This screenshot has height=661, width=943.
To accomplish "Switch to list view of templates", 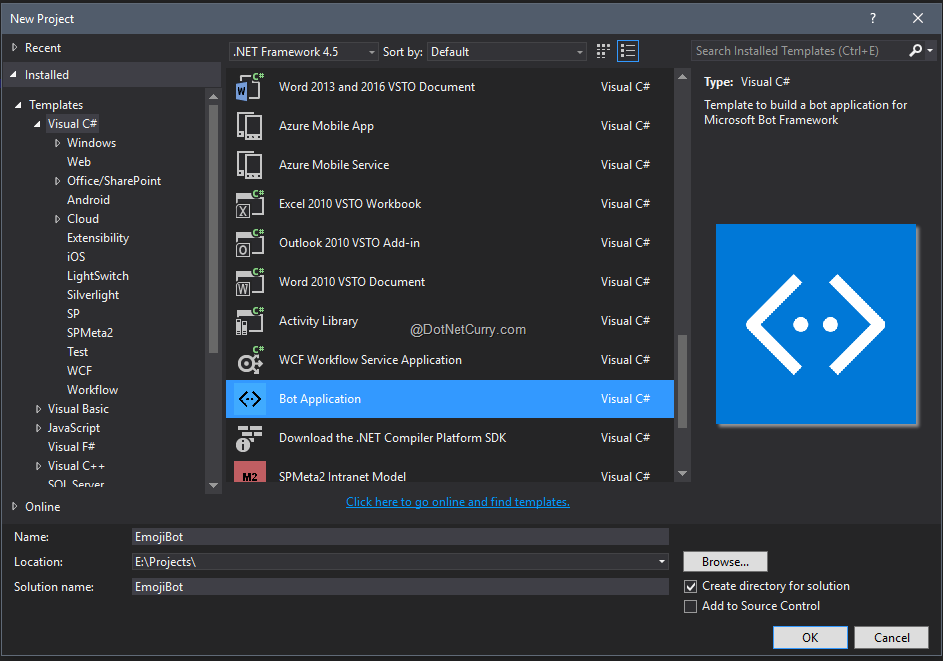I will 628,51.
